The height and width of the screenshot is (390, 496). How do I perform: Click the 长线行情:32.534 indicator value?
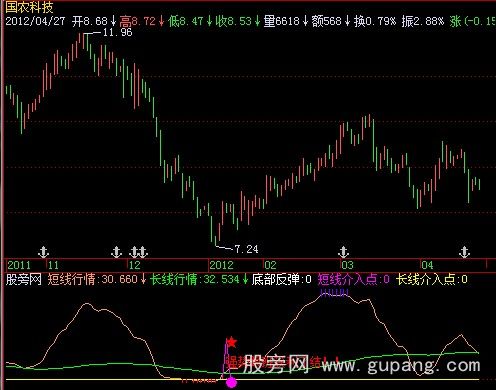coord(194,279)
